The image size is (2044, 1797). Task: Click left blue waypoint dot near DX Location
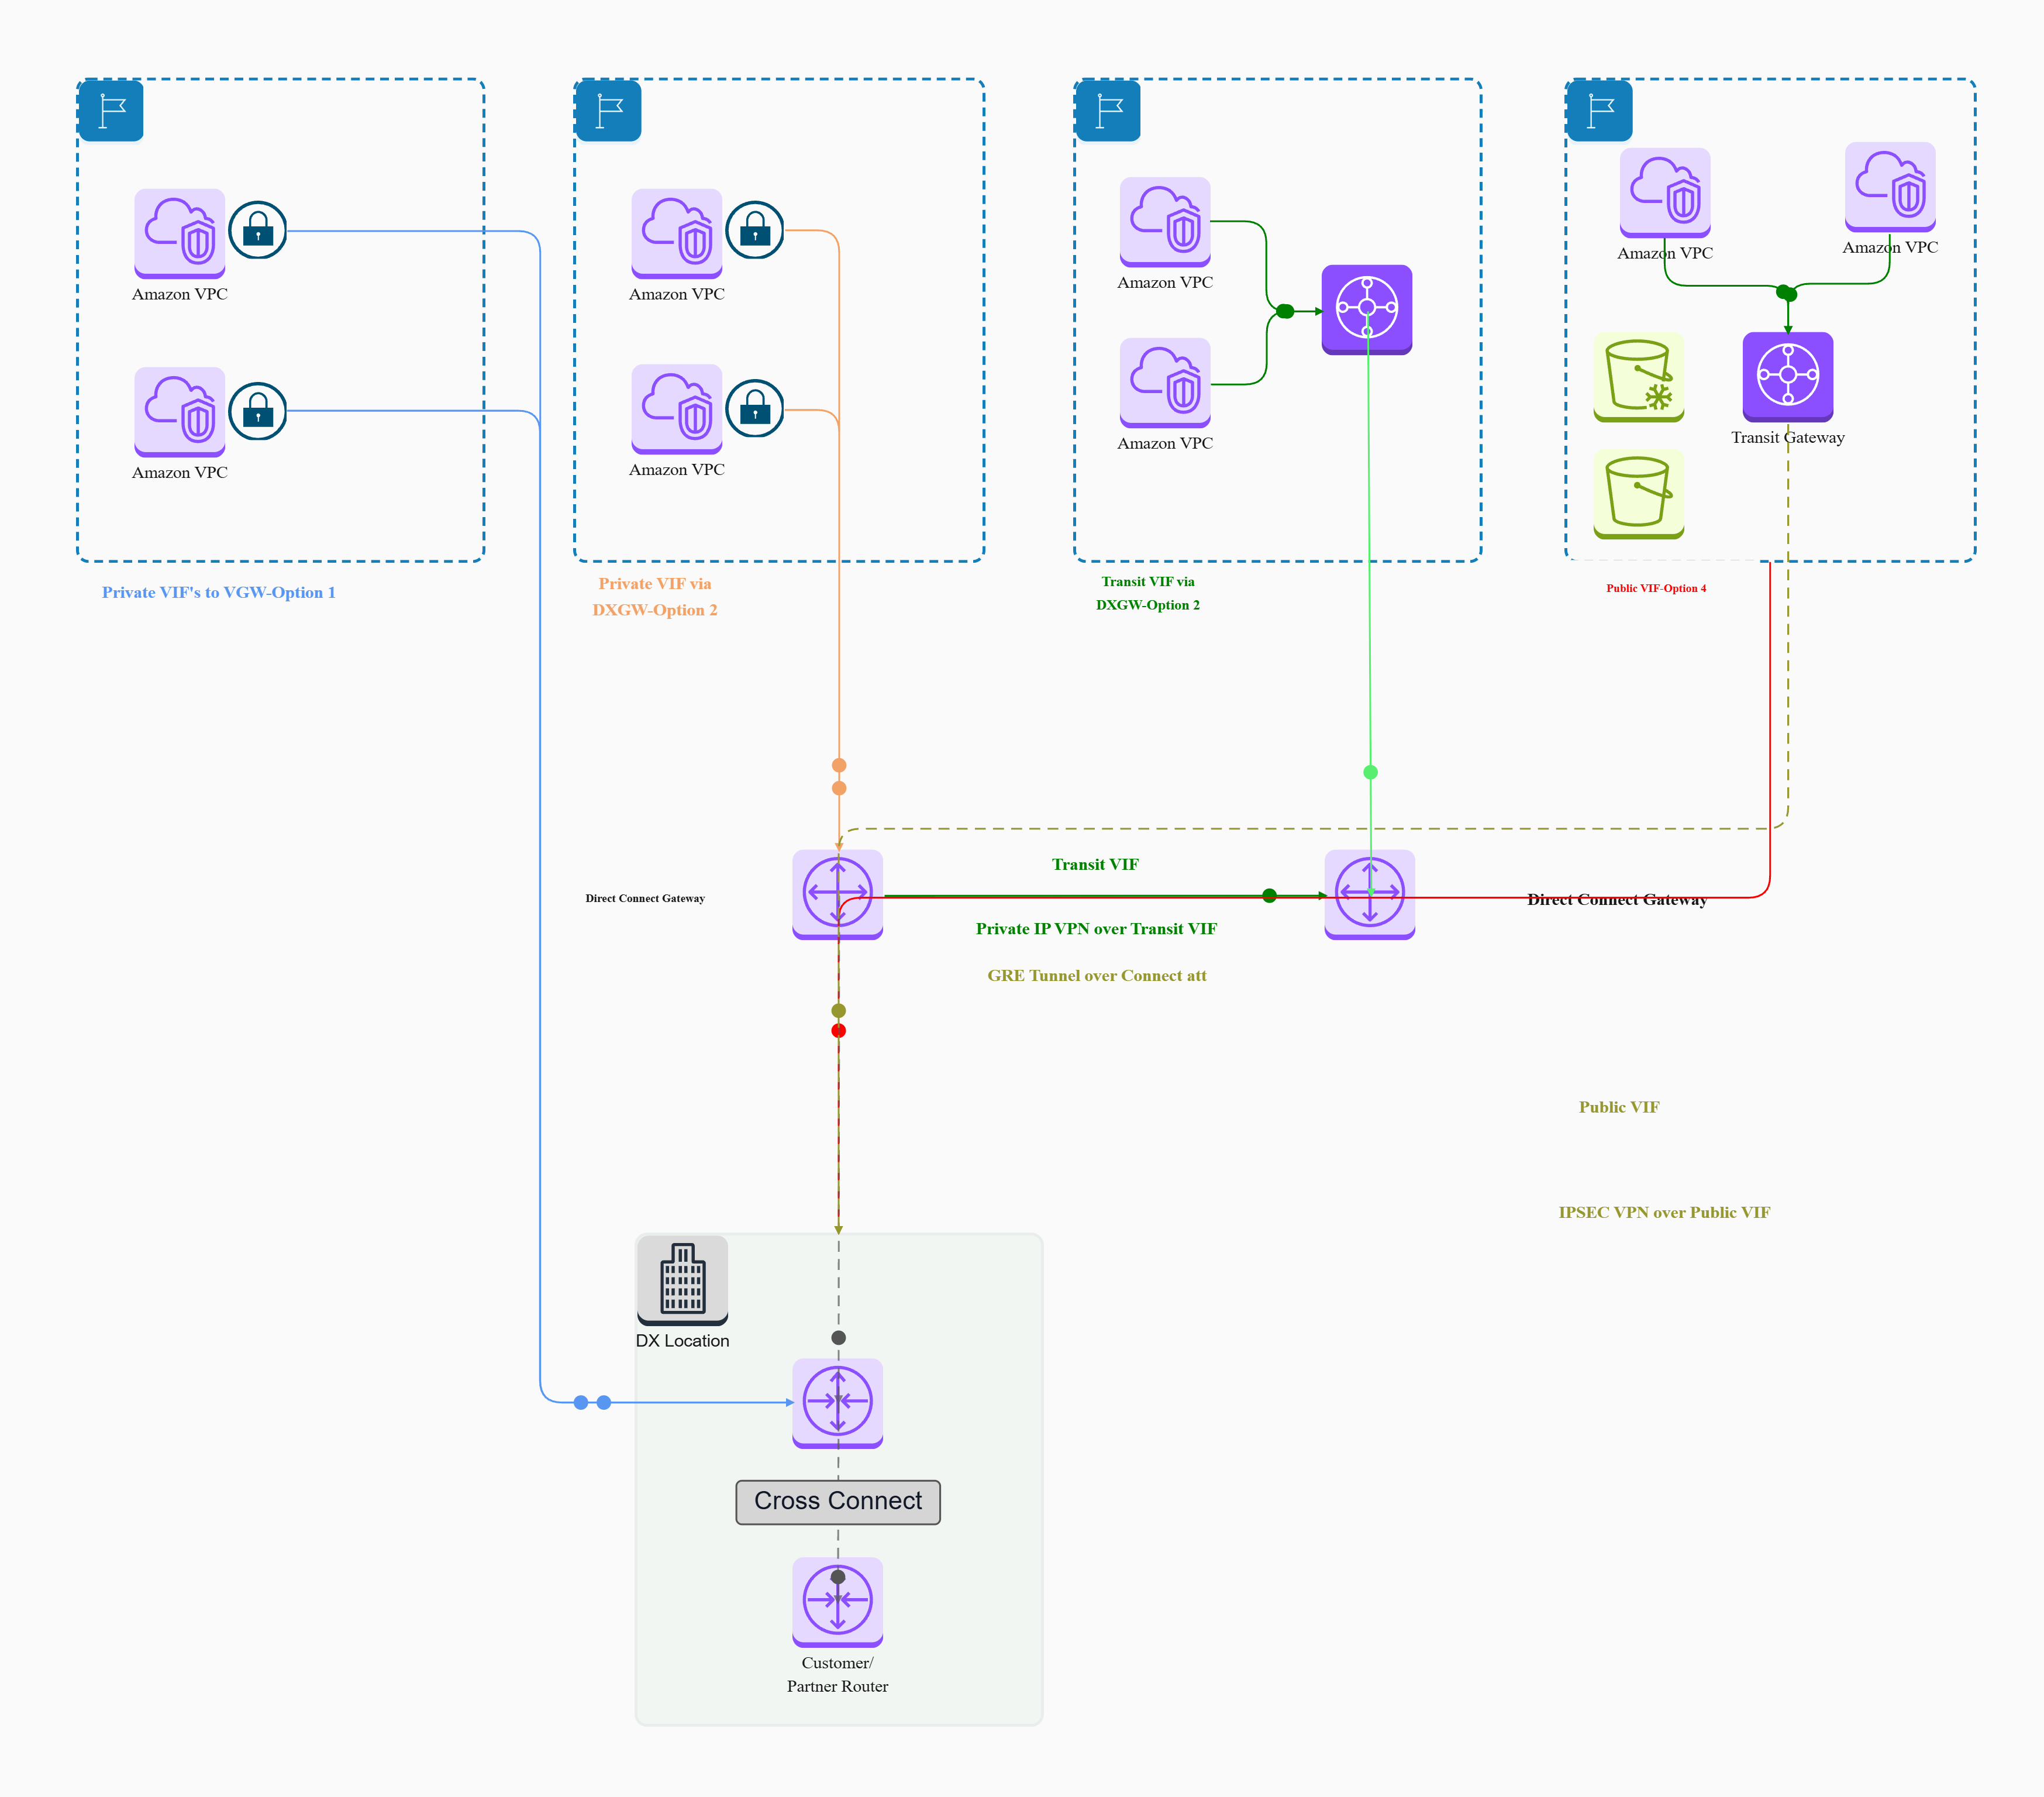coord(581,1403)
